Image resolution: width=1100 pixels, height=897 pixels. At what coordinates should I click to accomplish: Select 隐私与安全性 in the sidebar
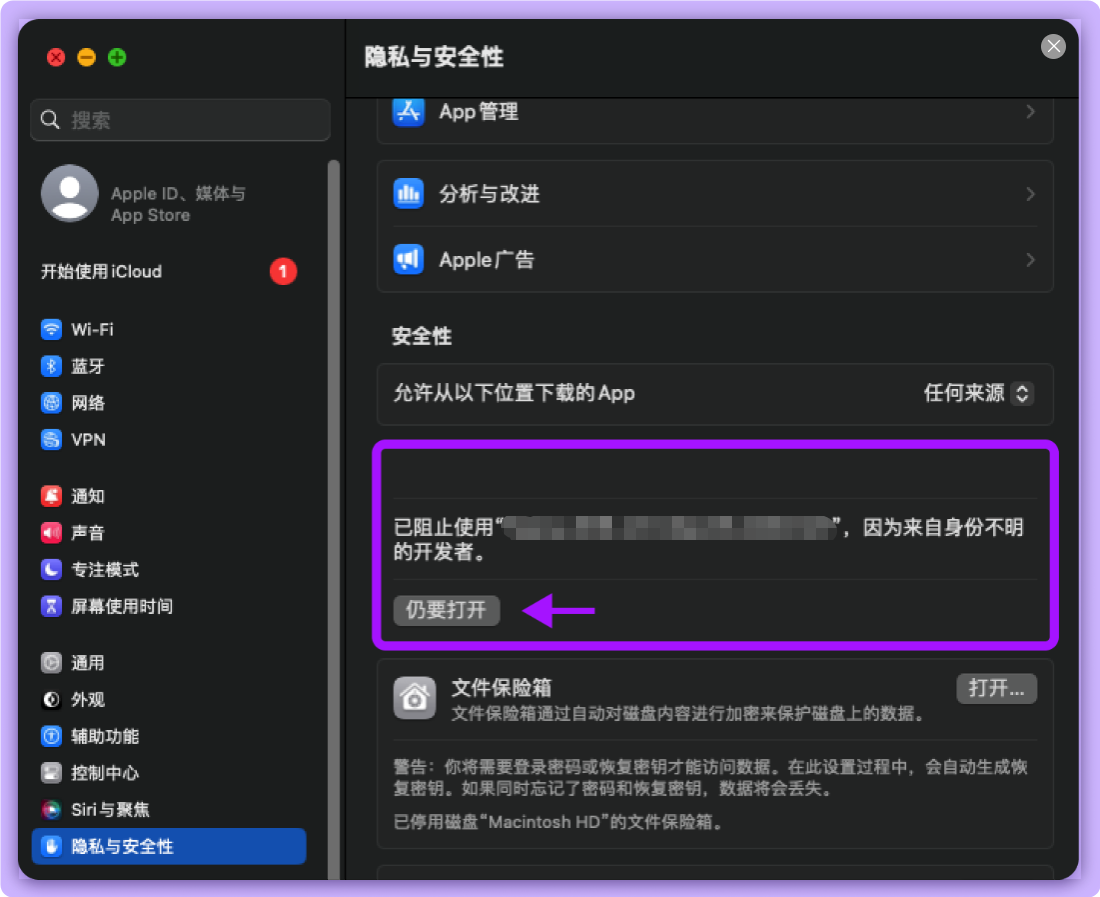point(169,847)
